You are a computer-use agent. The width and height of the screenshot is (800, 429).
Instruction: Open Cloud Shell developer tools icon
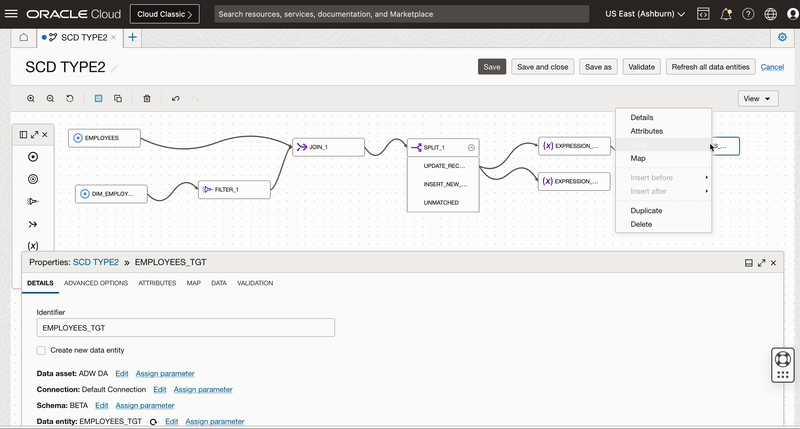click(703, 14)
